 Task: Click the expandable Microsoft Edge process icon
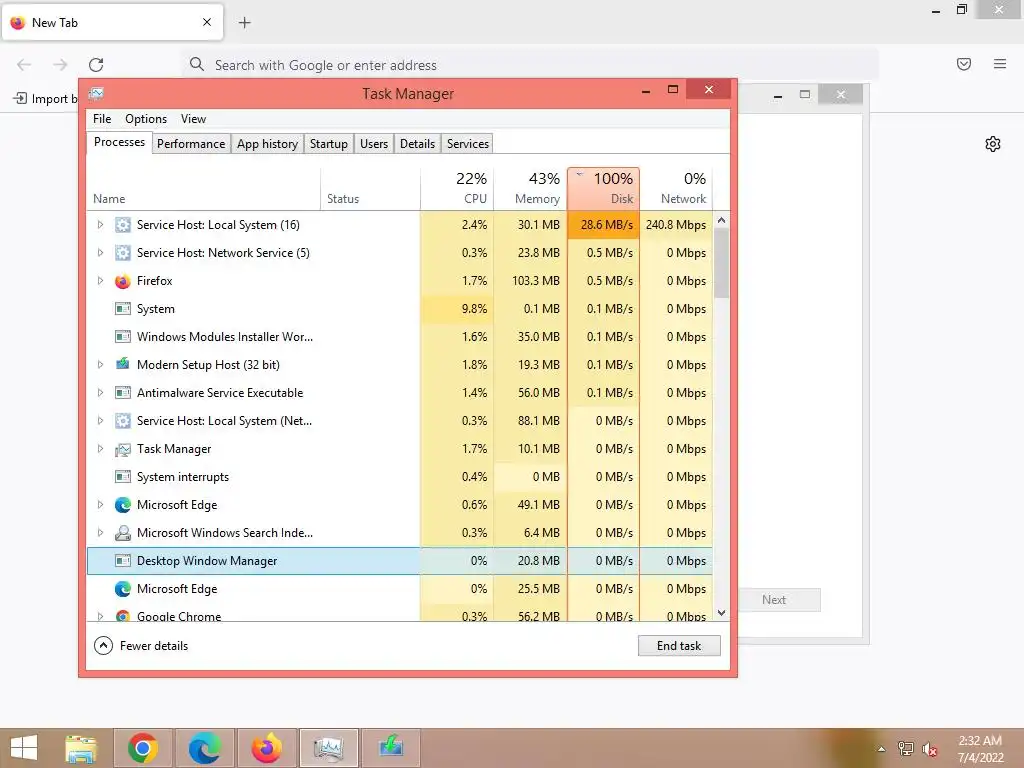pos(122,505)
